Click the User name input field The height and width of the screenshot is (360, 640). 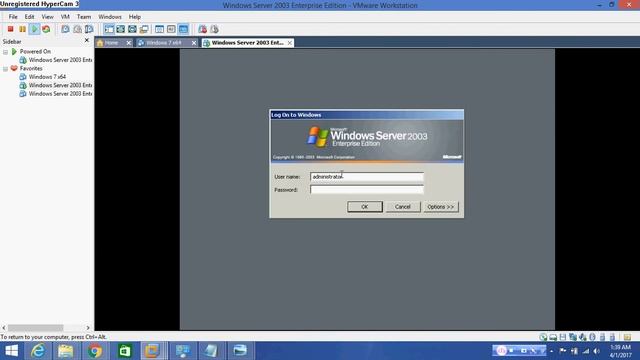367,177
